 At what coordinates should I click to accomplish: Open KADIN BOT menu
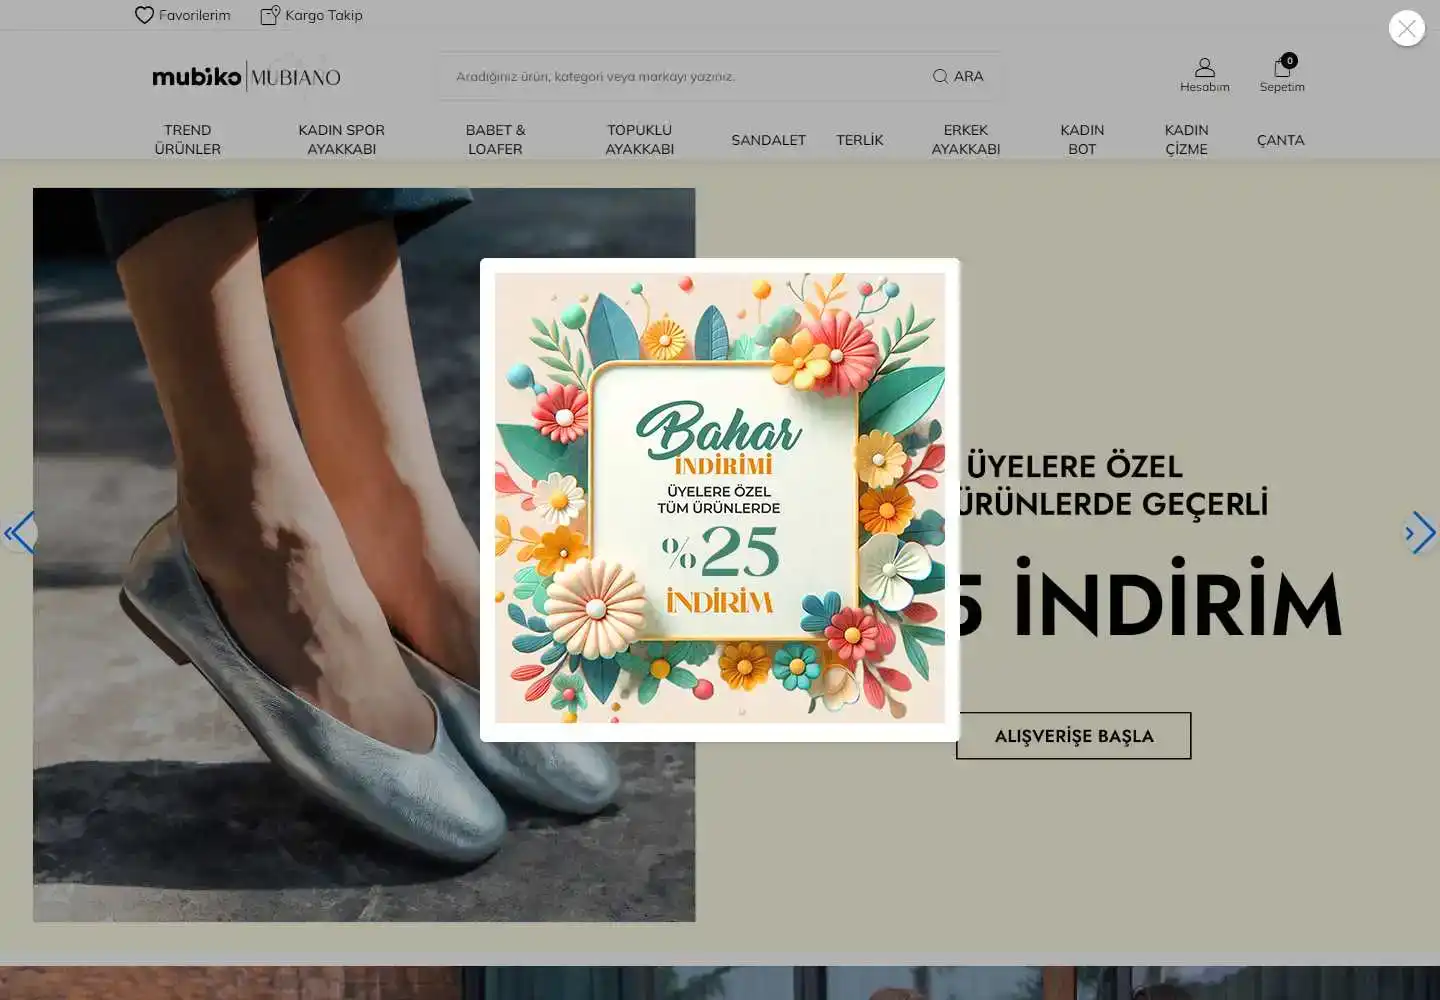point(1082,139)
